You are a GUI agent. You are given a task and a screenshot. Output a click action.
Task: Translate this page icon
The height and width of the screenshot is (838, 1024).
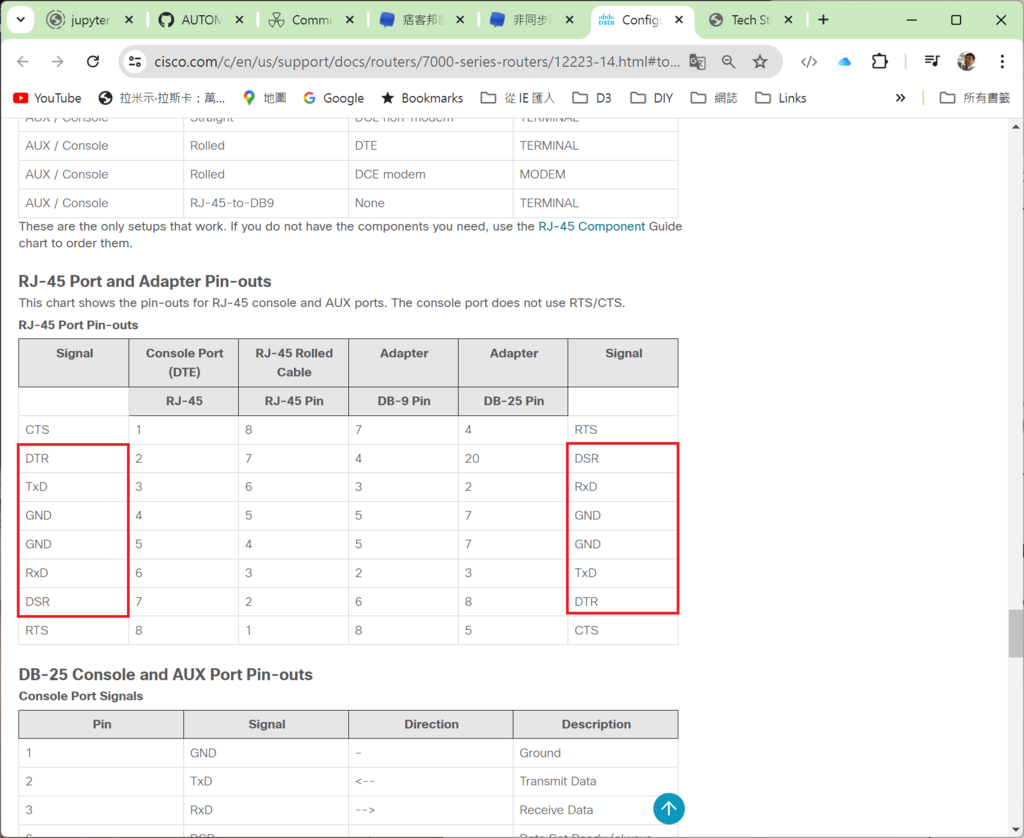tap(697, 61)
